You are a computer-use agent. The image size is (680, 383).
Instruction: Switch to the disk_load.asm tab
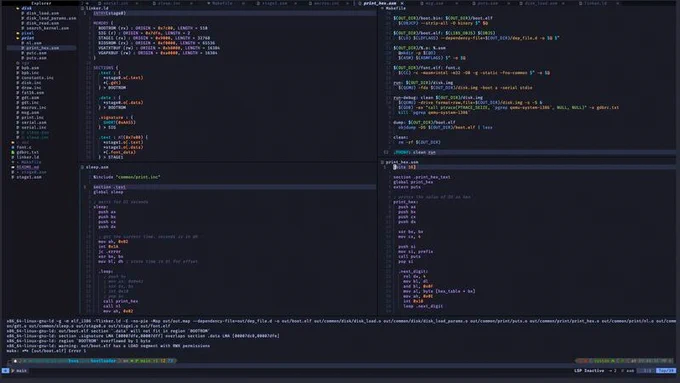click(x=540, y=3)
